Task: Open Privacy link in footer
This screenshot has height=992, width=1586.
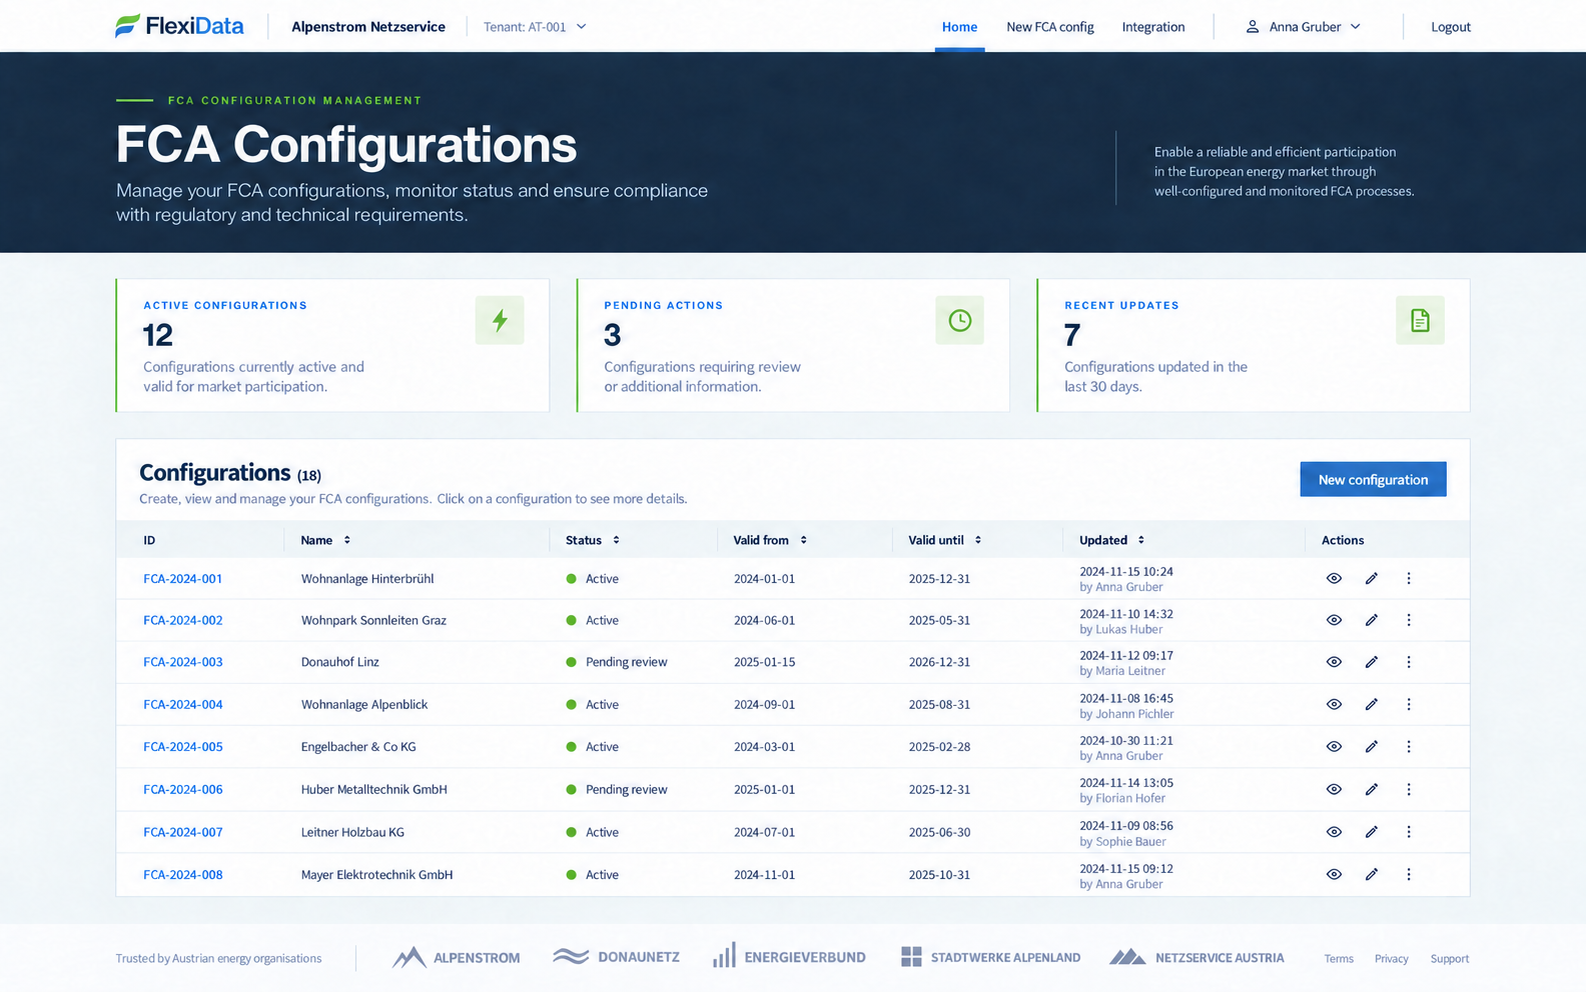Action: coord(1391,958)
